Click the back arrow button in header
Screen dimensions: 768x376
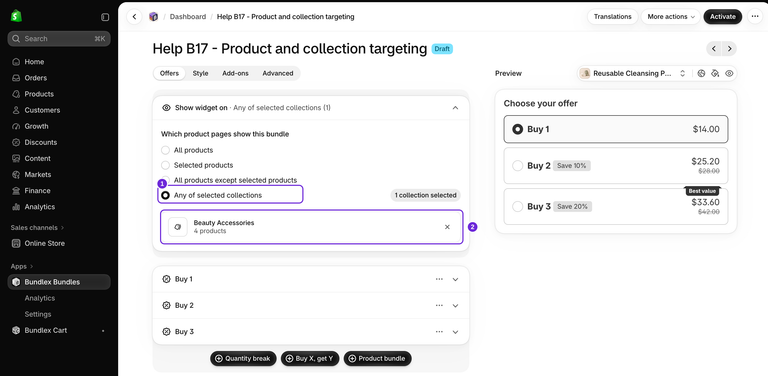pos(134,17)
